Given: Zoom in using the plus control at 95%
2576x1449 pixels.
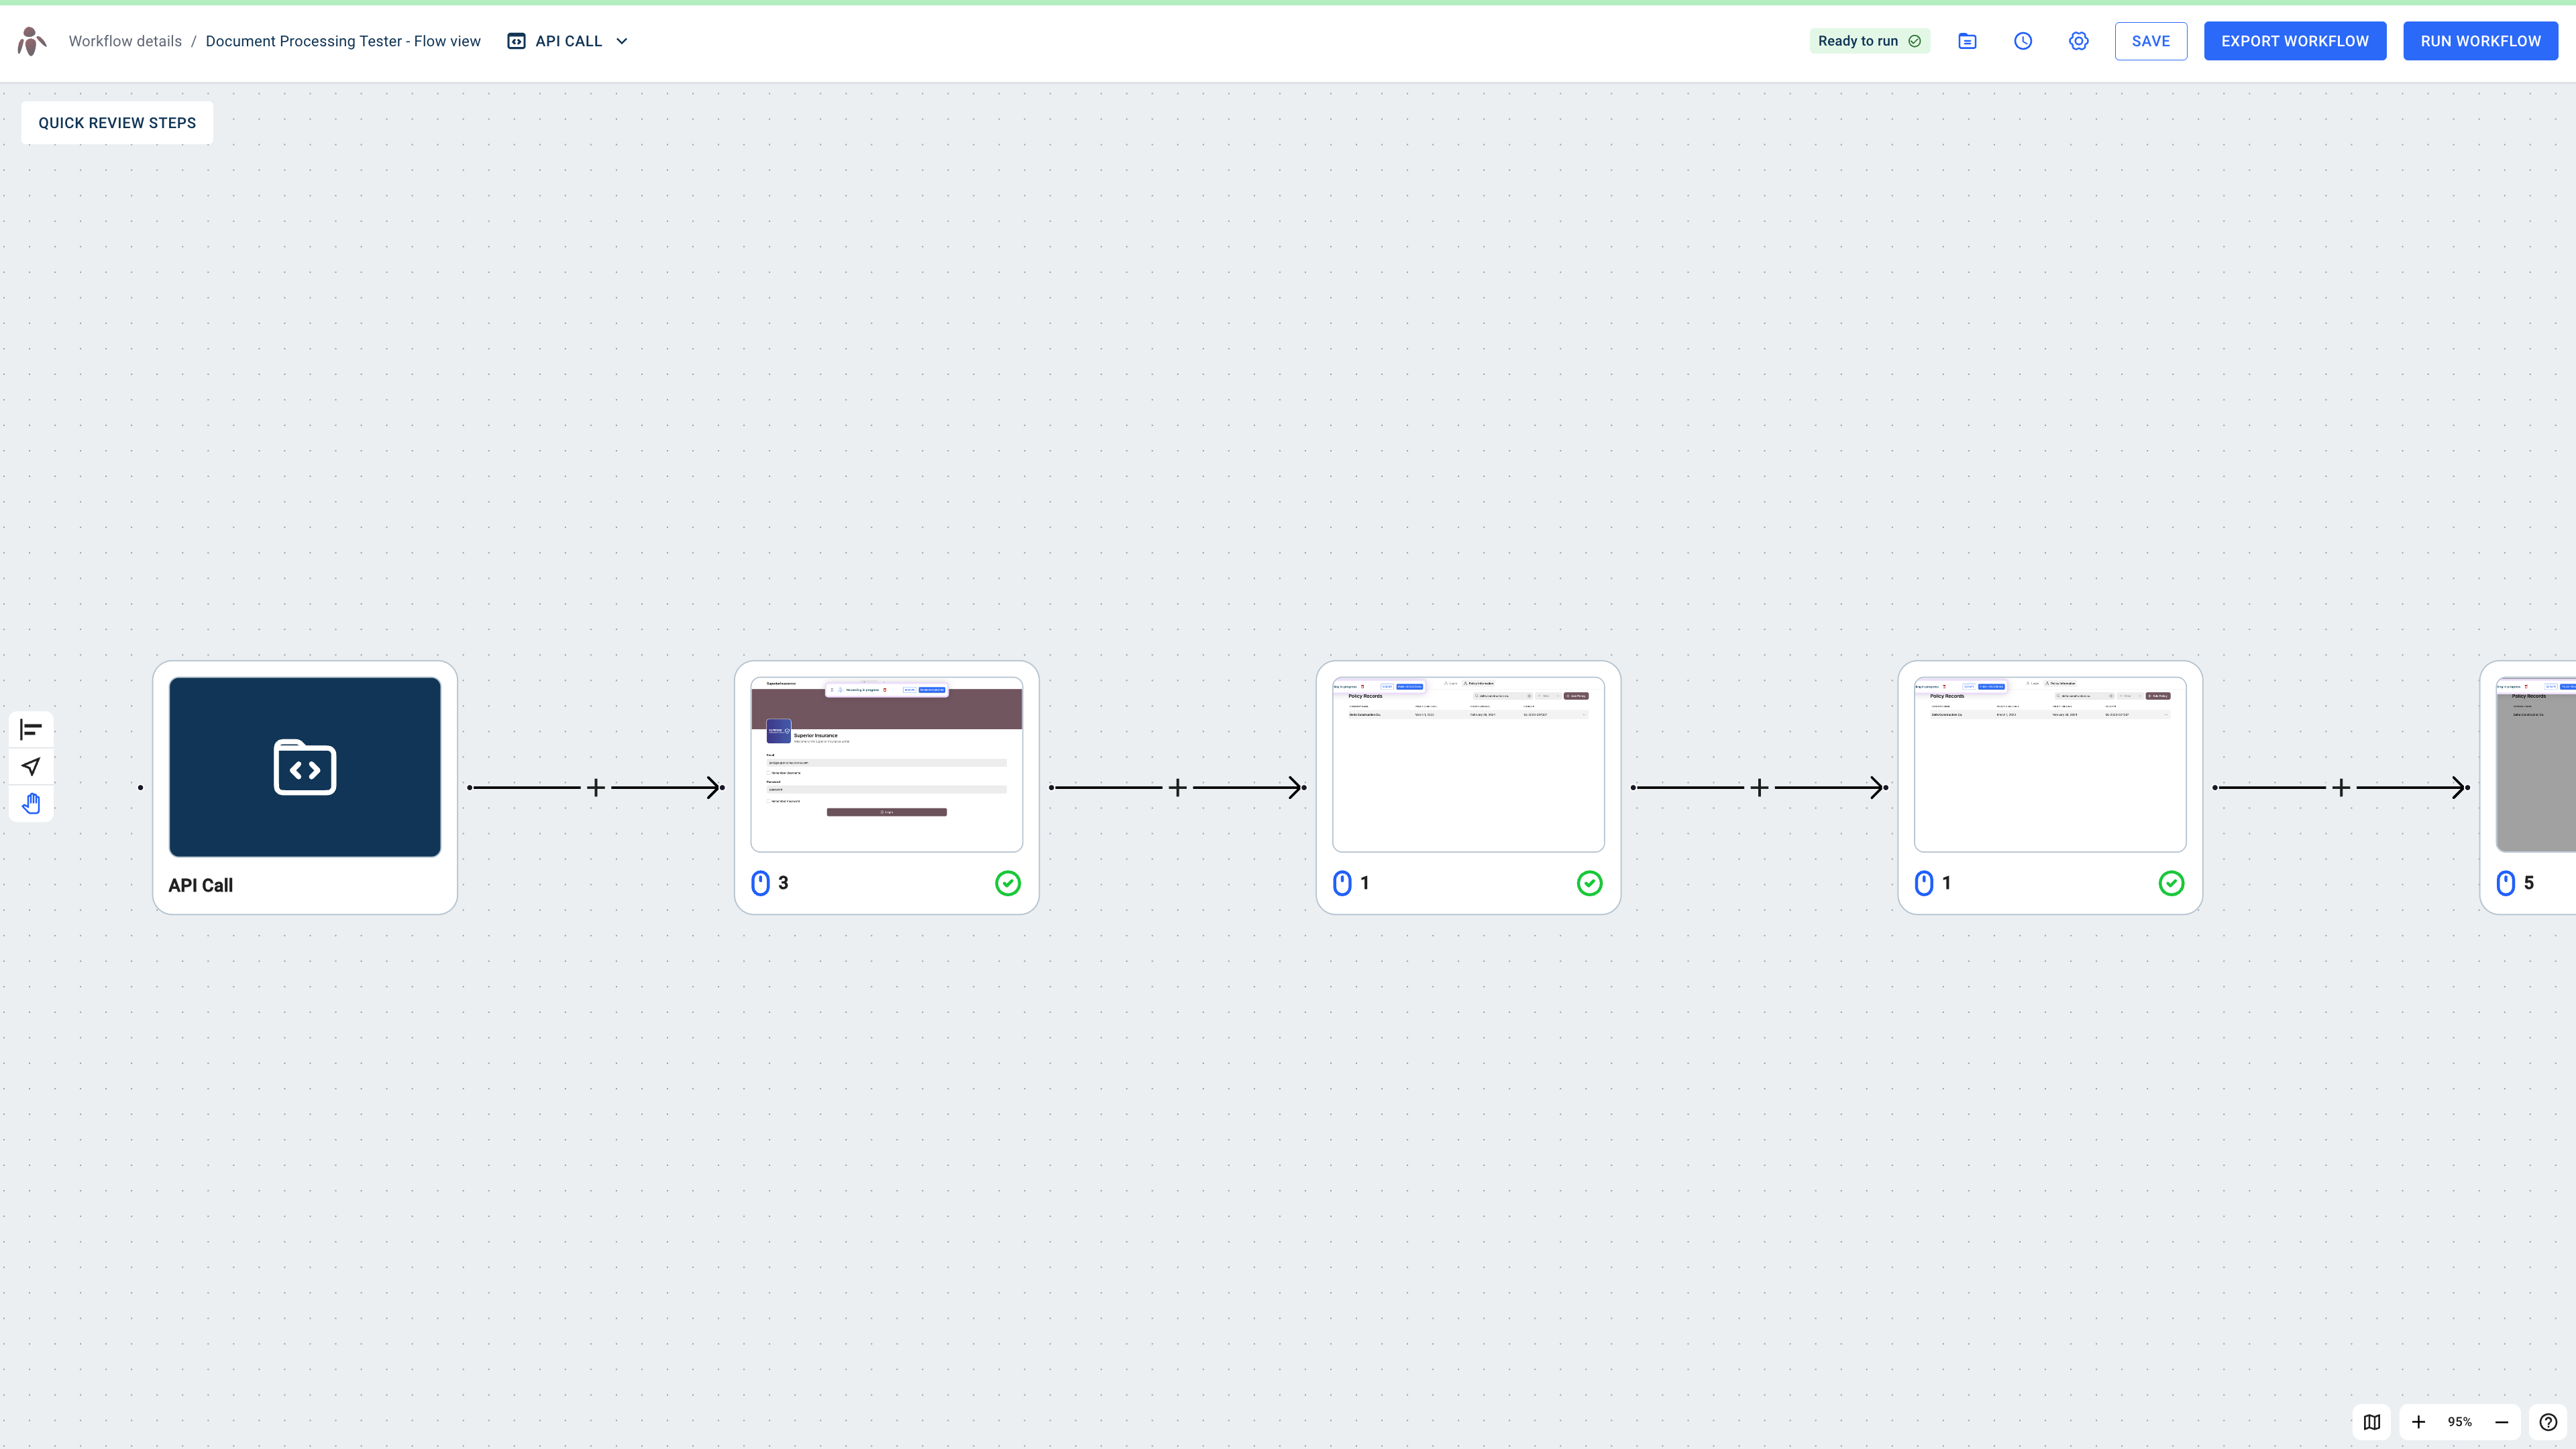Looking at the screenshot, I should coord(2419,1421).
